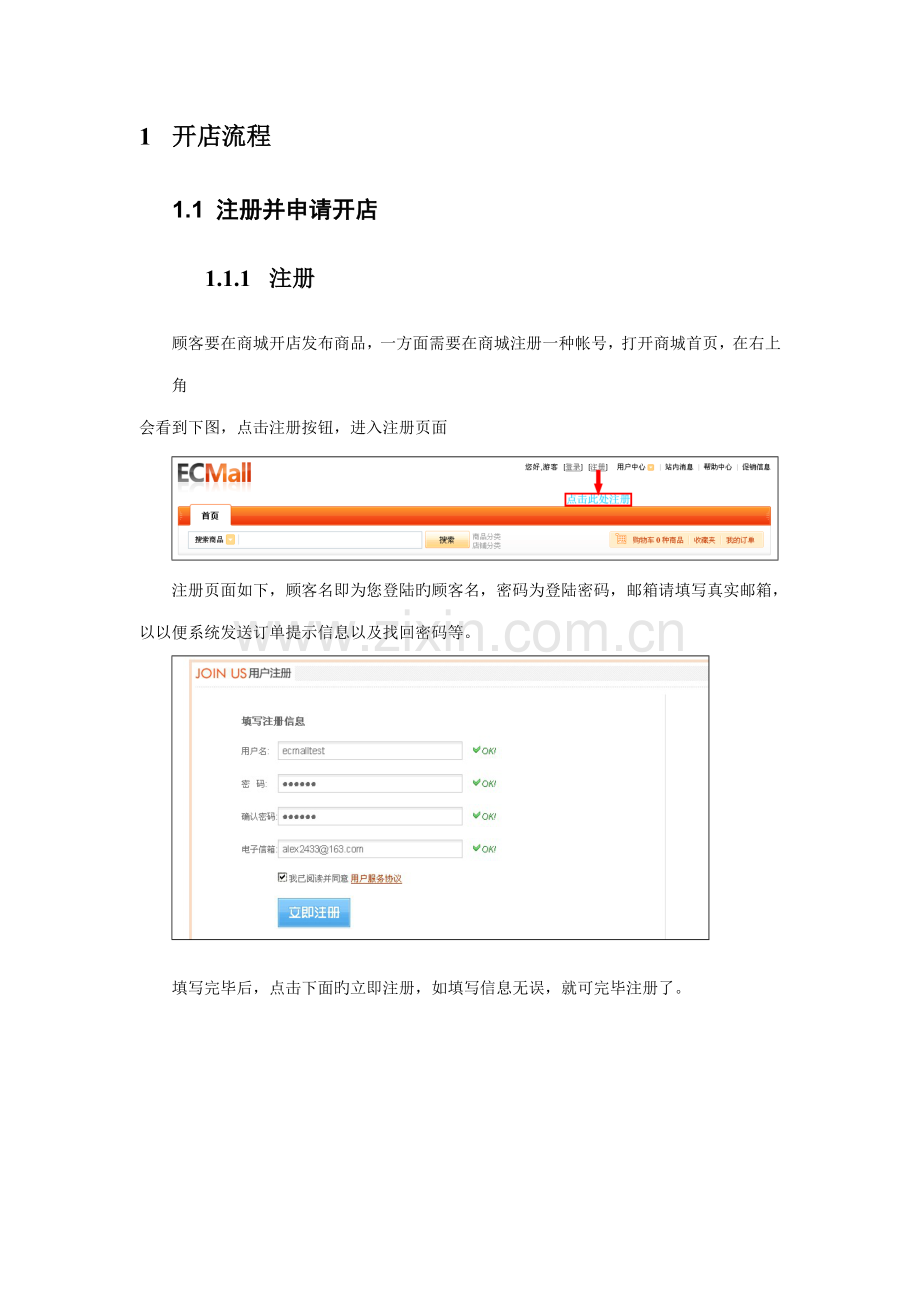Click the shopping cart icon

(x=621, y=540)
